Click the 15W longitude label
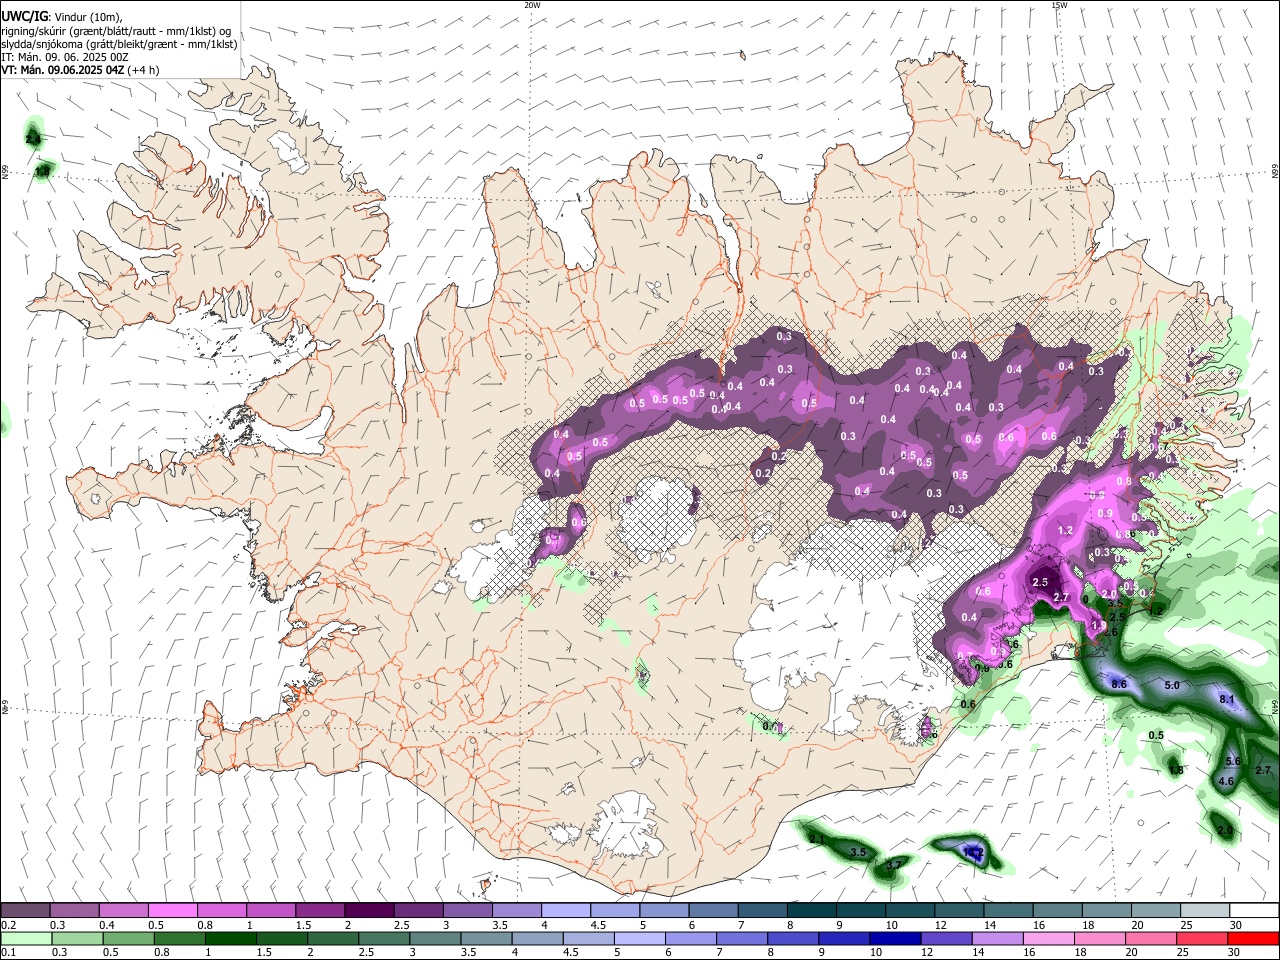1280x960 pixels. [x=1059, y=5]
